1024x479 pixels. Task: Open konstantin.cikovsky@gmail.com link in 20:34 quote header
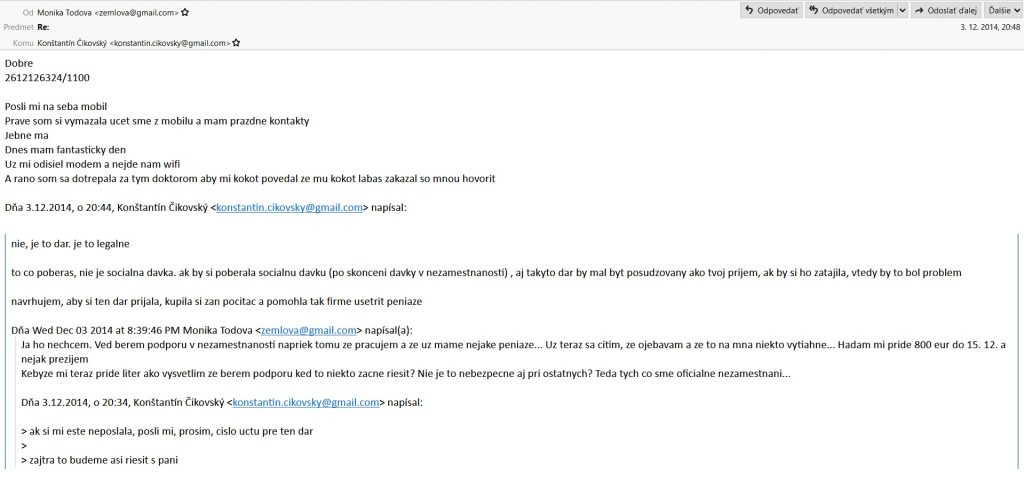(x=305, y=402)
